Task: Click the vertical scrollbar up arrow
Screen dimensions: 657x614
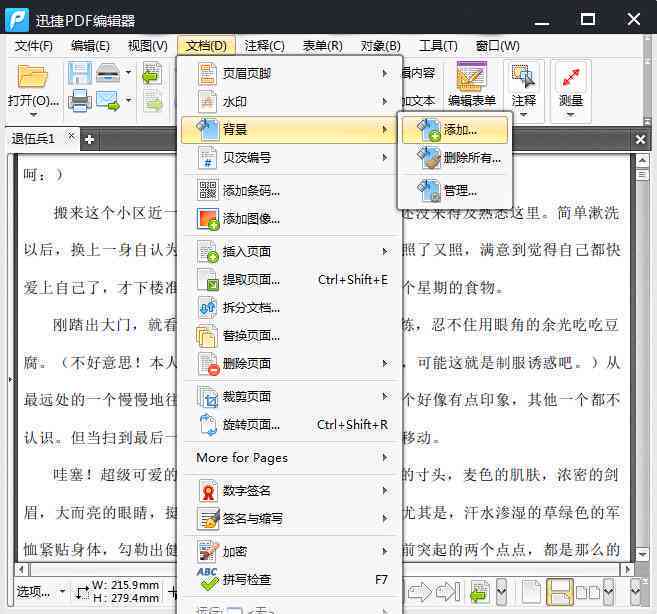Action: pyautogui.click(x=642, y=161)
